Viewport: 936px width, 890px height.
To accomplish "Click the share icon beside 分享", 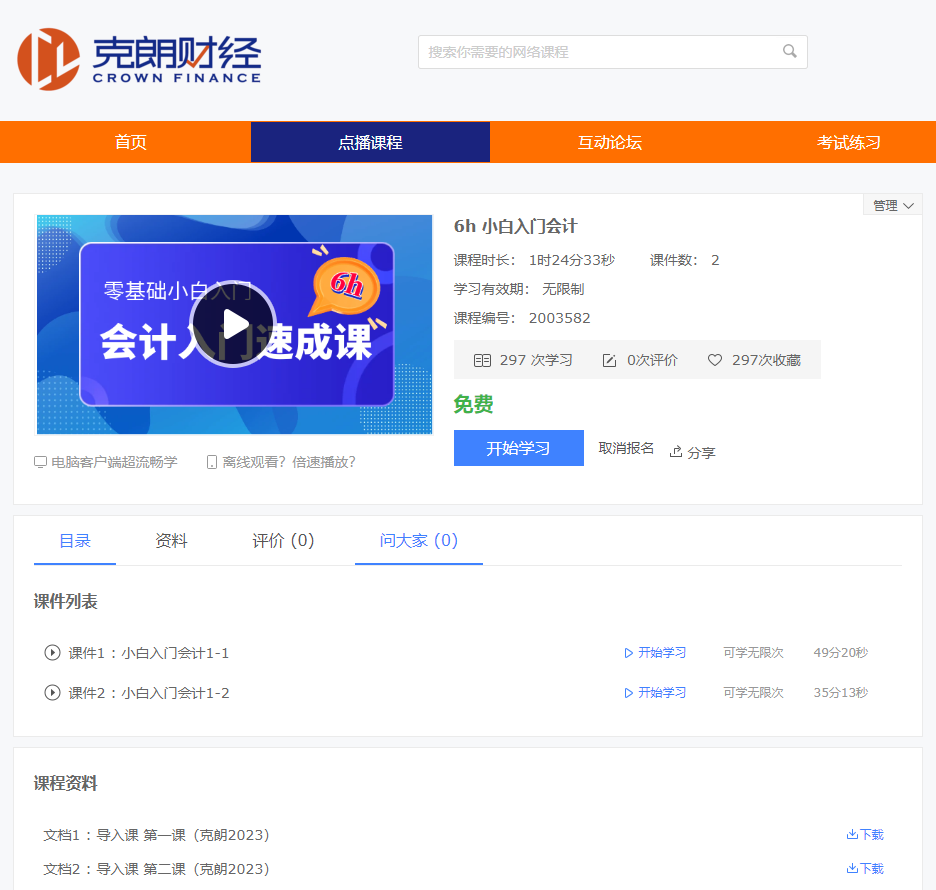I will 676,452.
